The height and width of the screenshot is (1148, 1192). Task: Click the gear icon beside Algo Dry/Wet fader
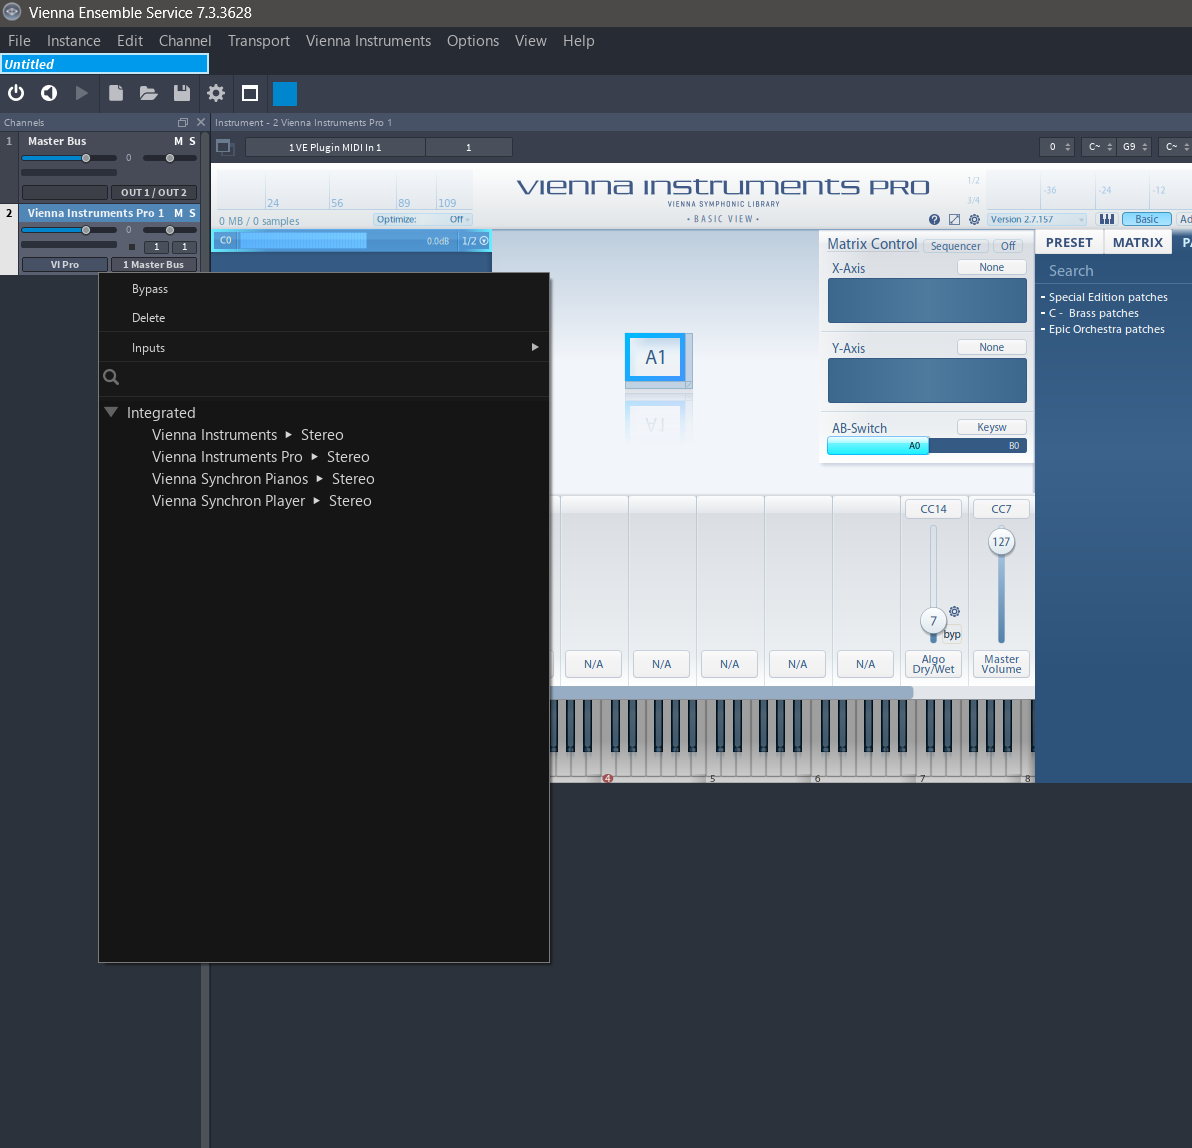pyautogui.click(x=954, y=611)
